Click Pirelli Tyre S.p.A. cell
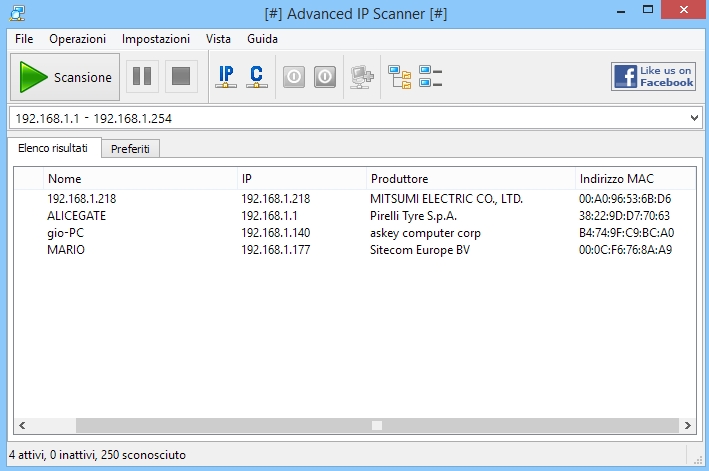 413,216
